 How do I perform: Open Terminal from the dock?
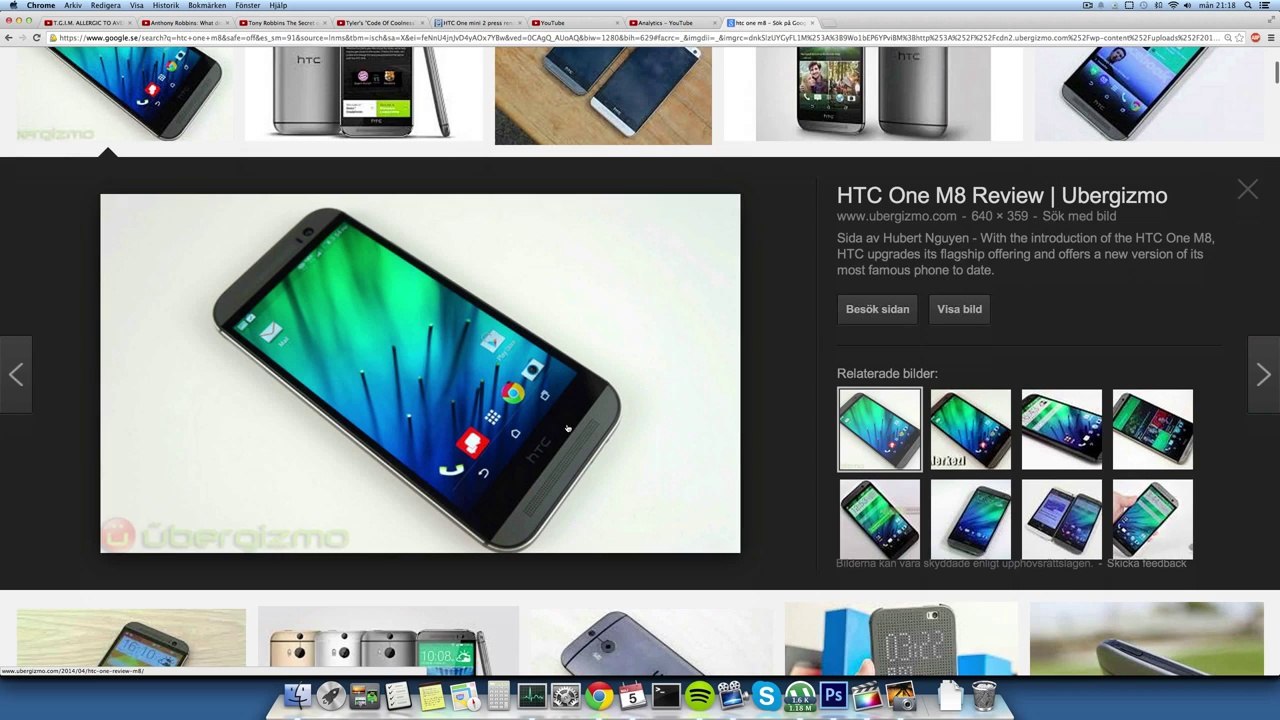click(x=666, y=695)
